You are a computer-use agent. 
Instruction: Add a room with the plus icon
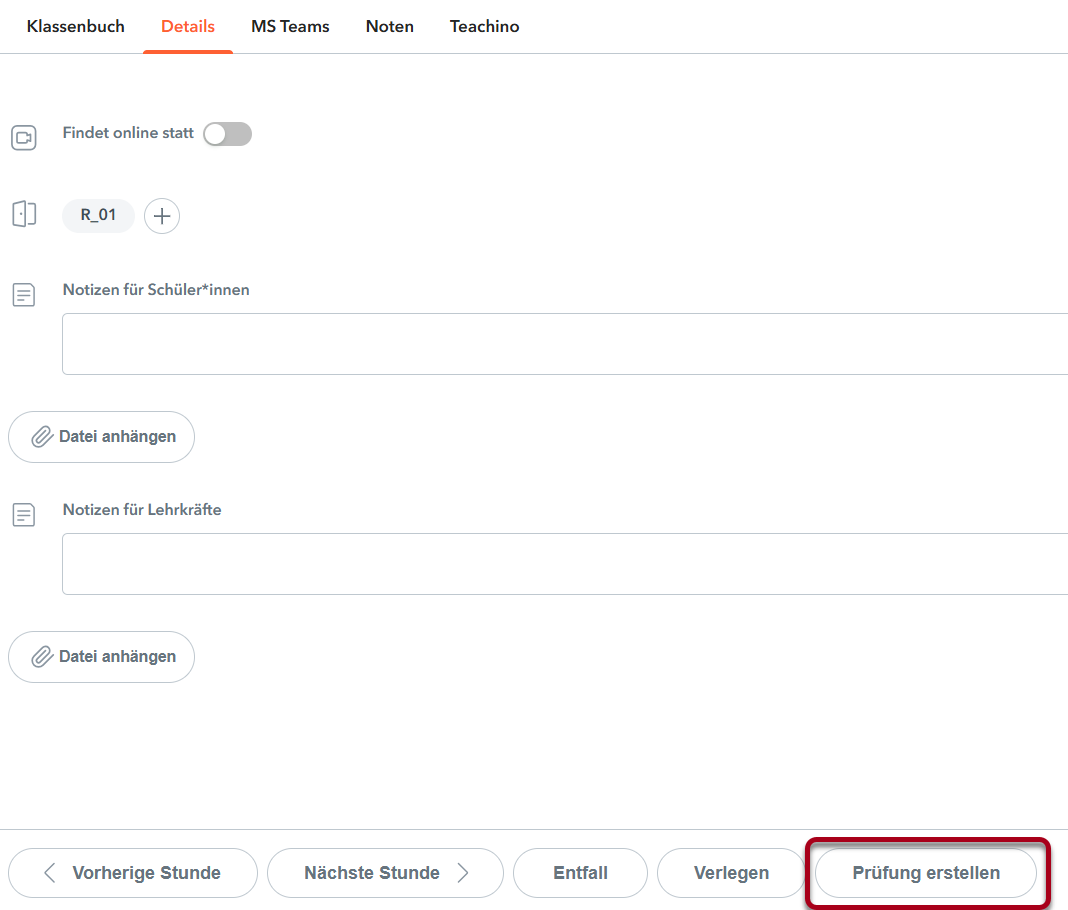pos(162,216)
